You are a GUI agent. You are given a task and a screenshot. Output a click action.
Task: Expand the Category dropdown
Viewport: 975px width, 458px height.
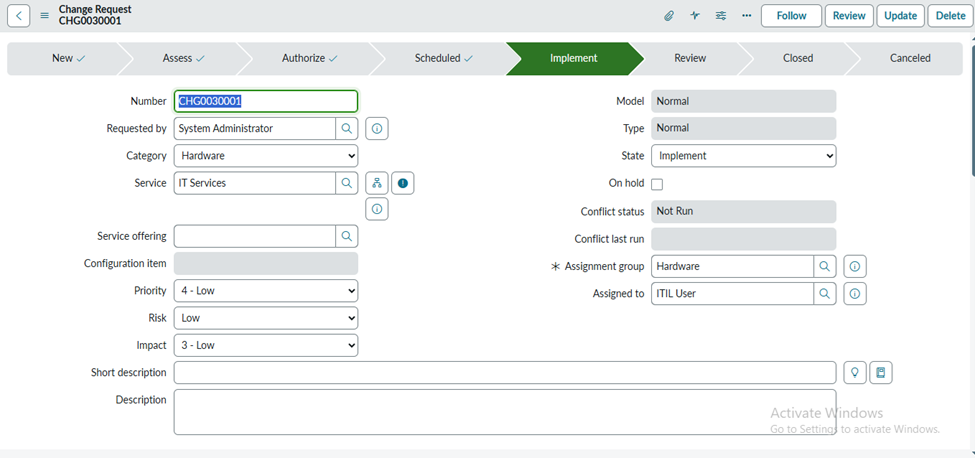coord(265,156)
